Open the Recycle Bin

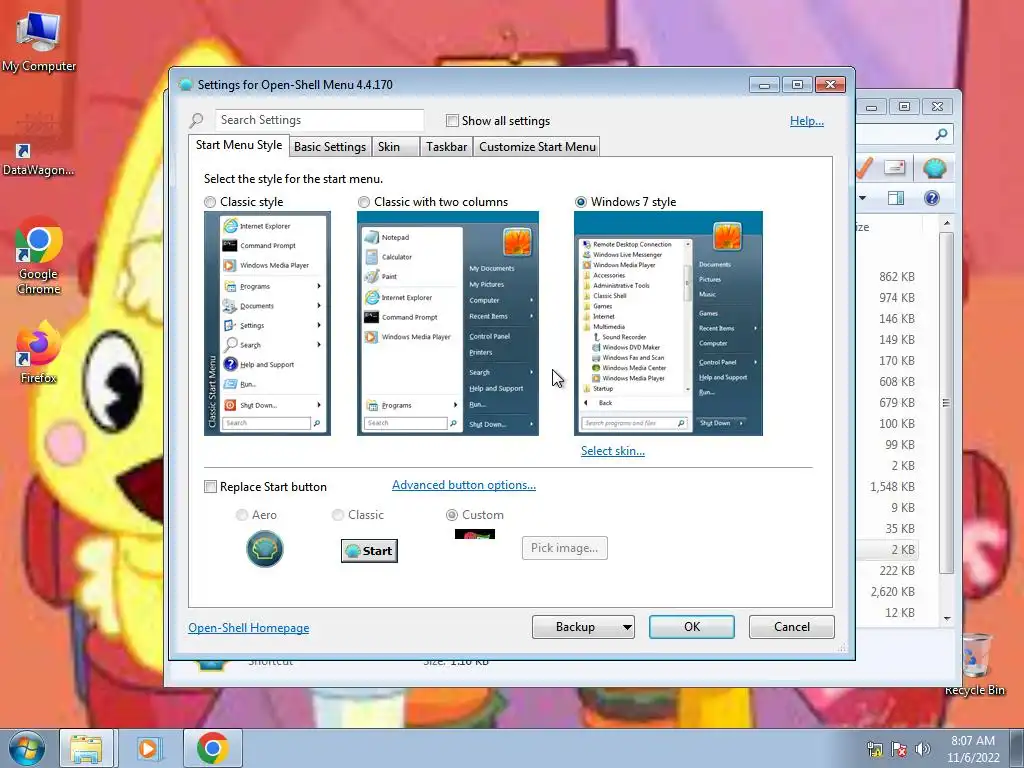[975, 664]
